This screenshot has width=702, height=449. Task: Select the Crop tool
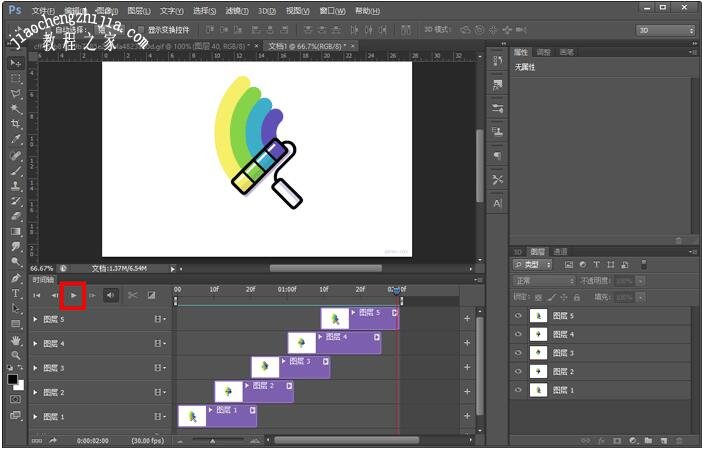pyautogui.click(x=16, y=123)
